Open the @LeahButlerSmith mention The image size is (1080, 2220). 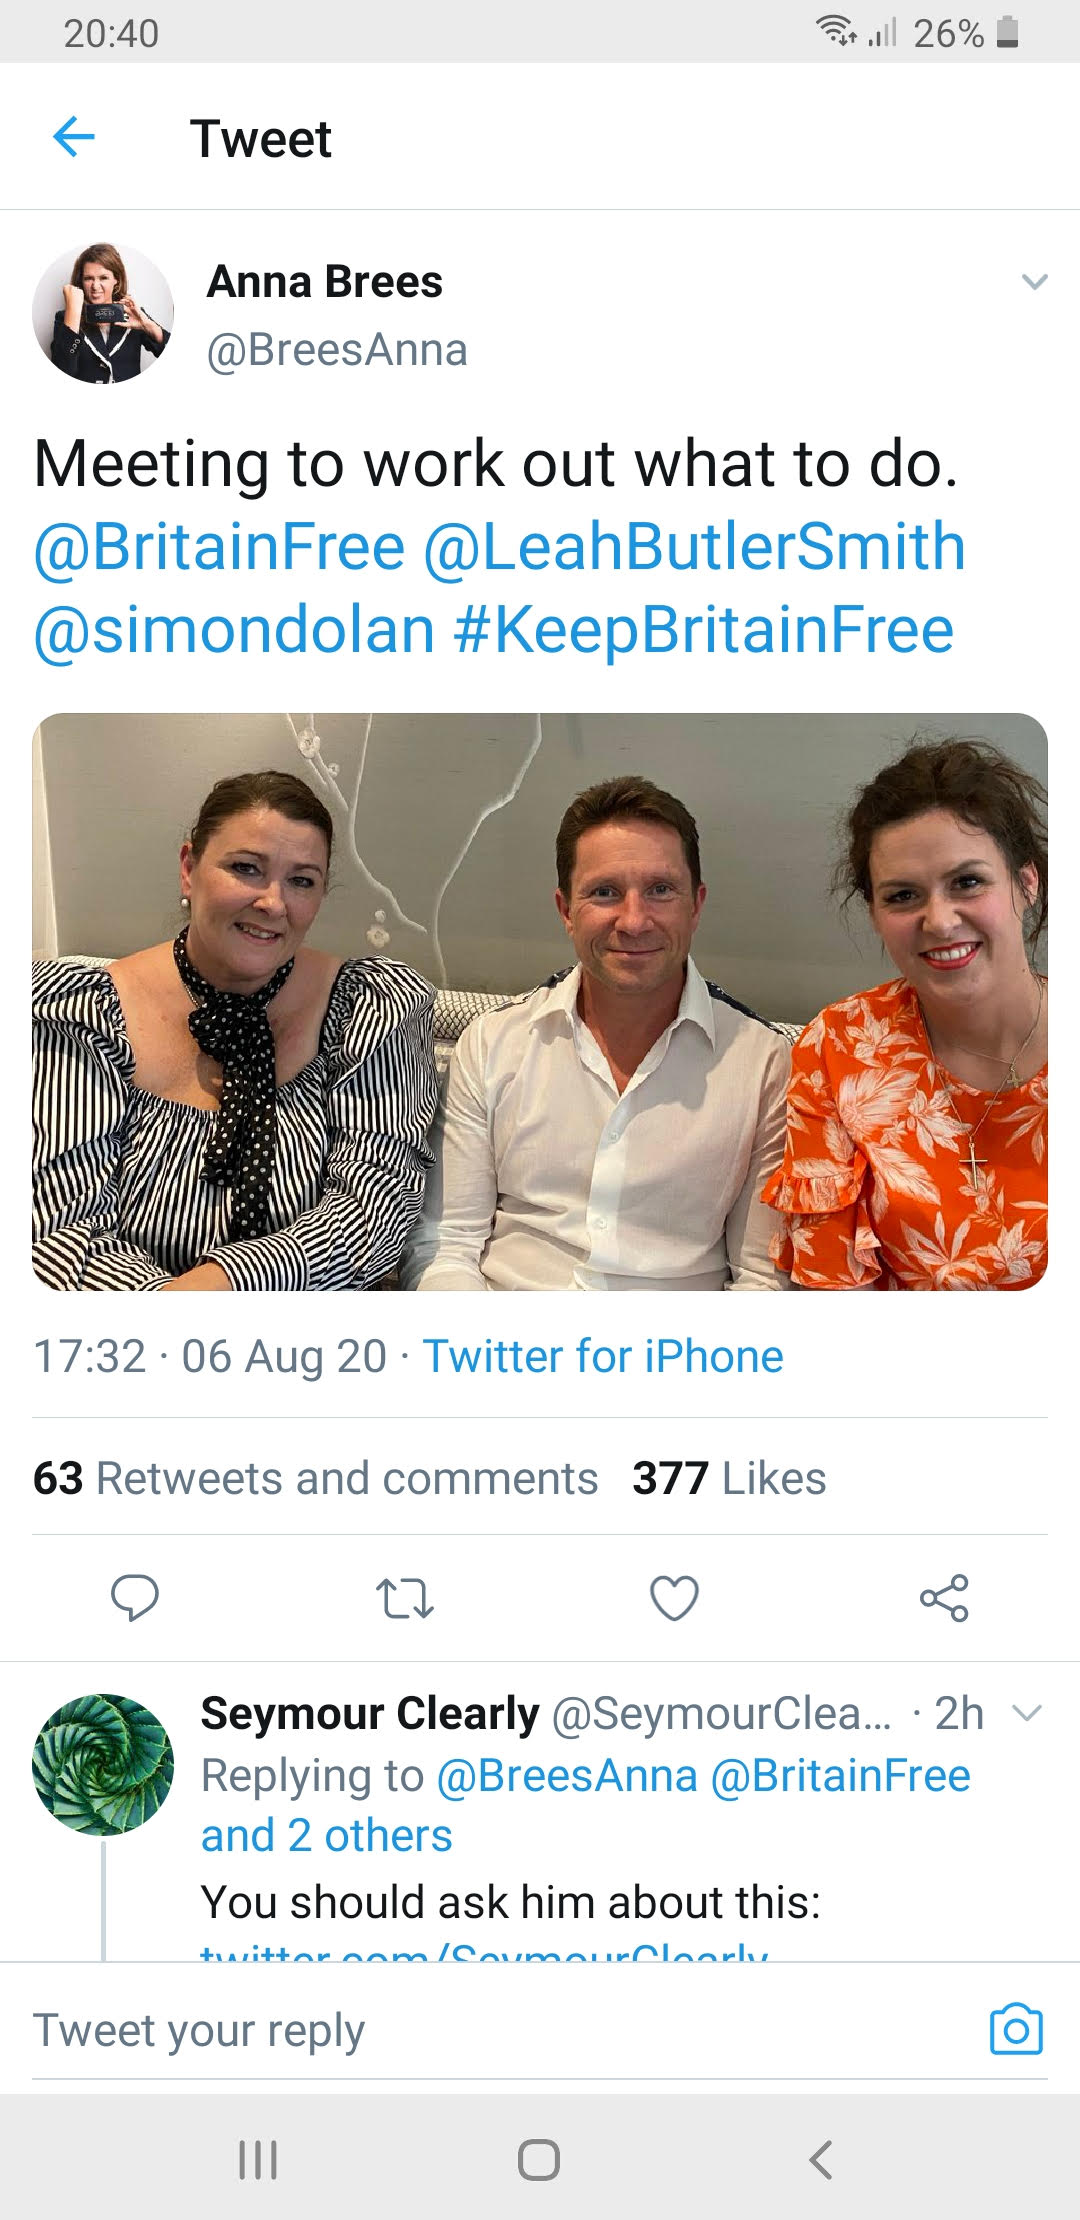(x=695, y=547)
